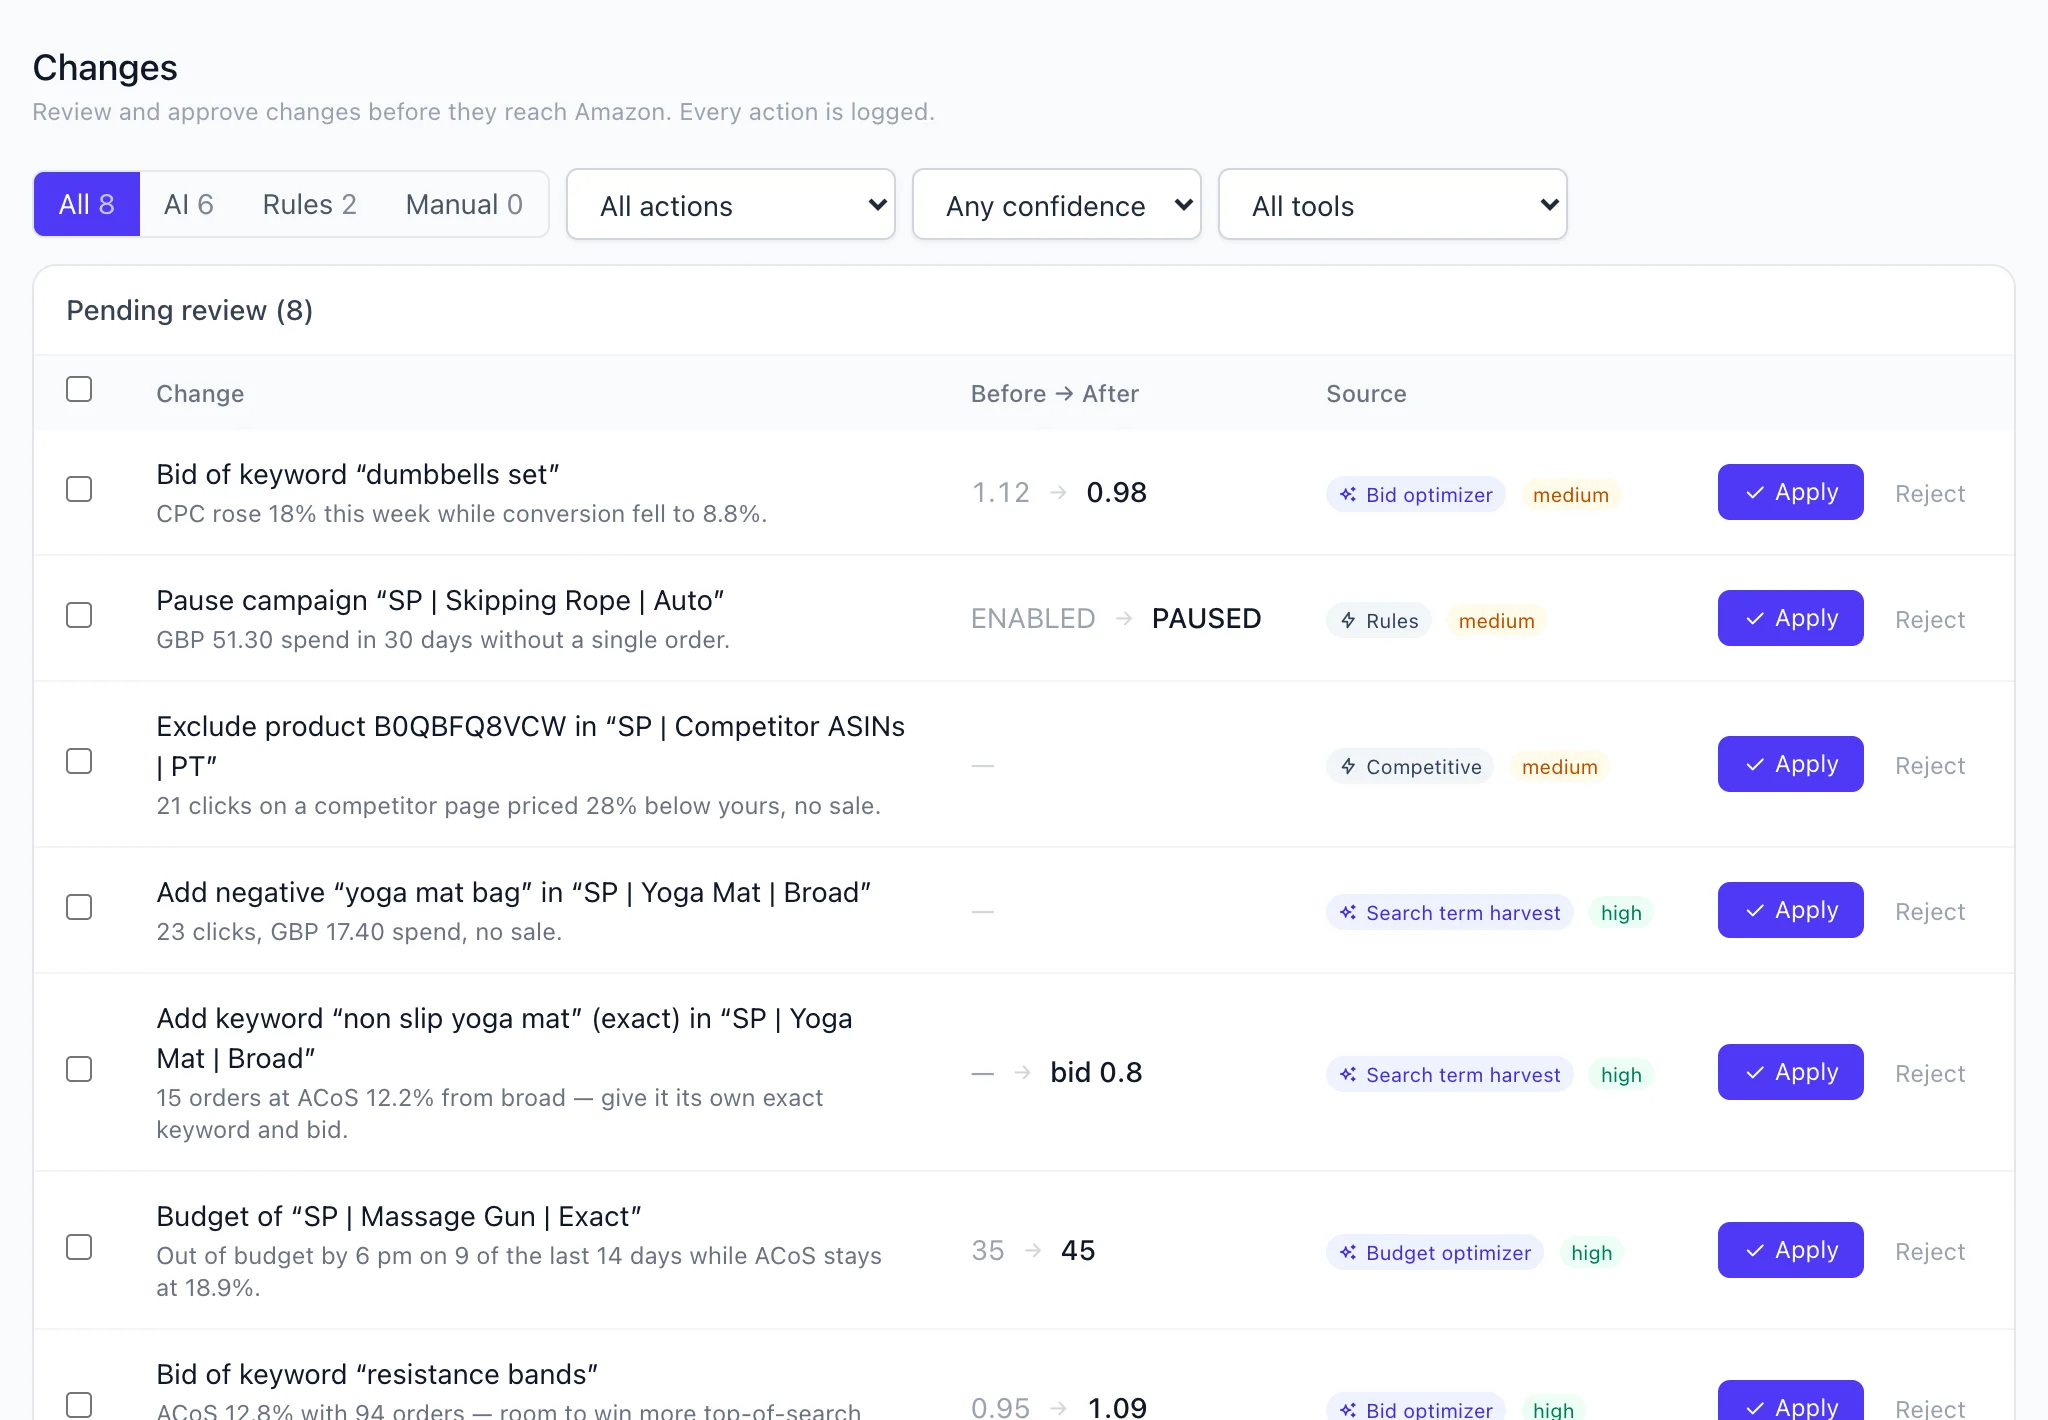Check the Exclude product B0QBFQ8VCW row

[x=79, y=761]
